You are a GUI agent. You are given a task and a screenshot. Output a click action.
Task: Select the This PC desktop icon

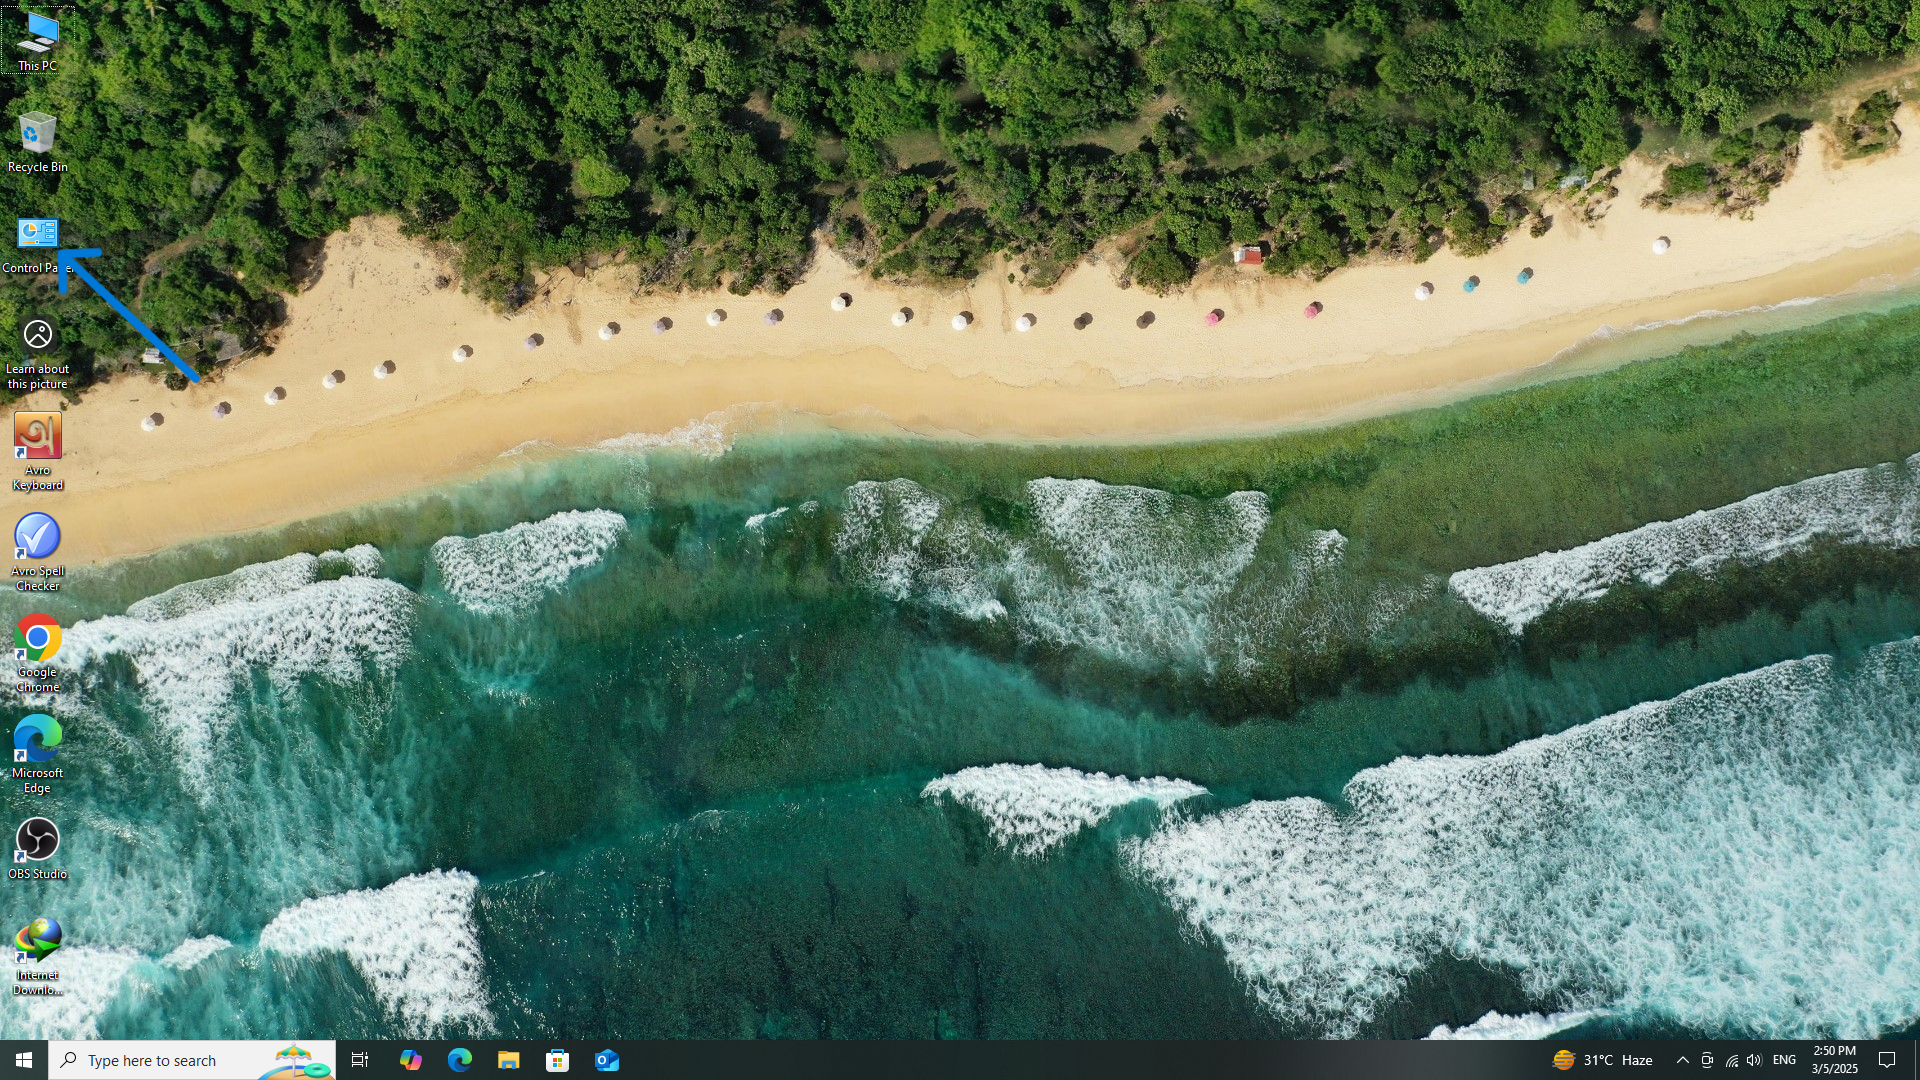37,41
